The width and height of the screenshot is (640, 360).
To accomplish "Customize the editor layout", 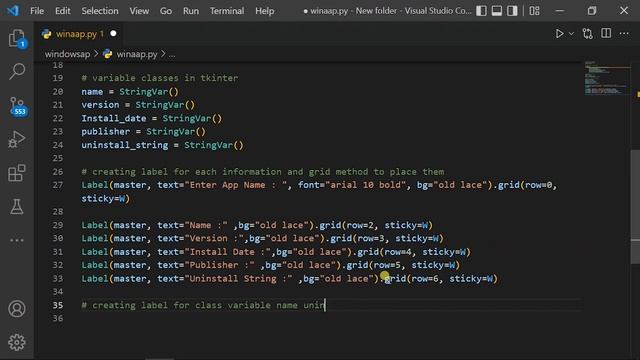I will click(x=534, y=11).
